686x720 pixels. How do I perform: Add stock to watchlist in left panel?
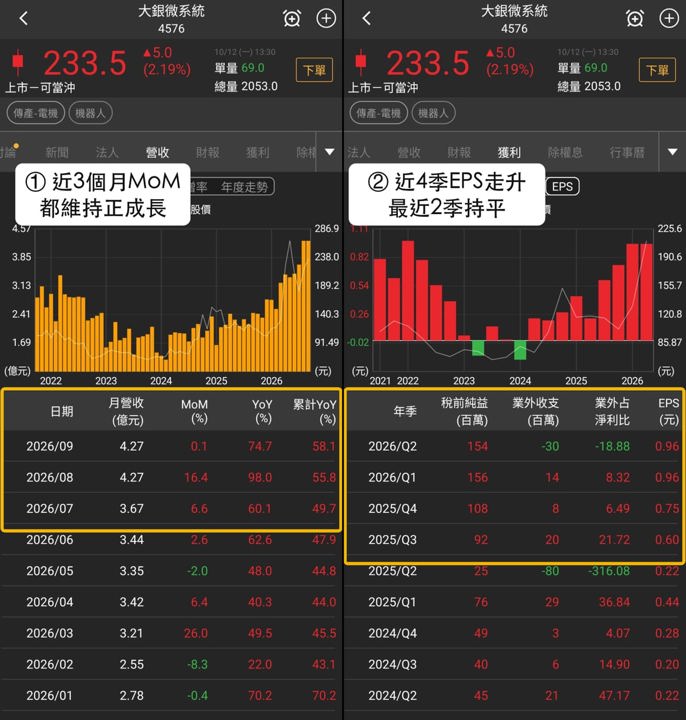(326, 18)
